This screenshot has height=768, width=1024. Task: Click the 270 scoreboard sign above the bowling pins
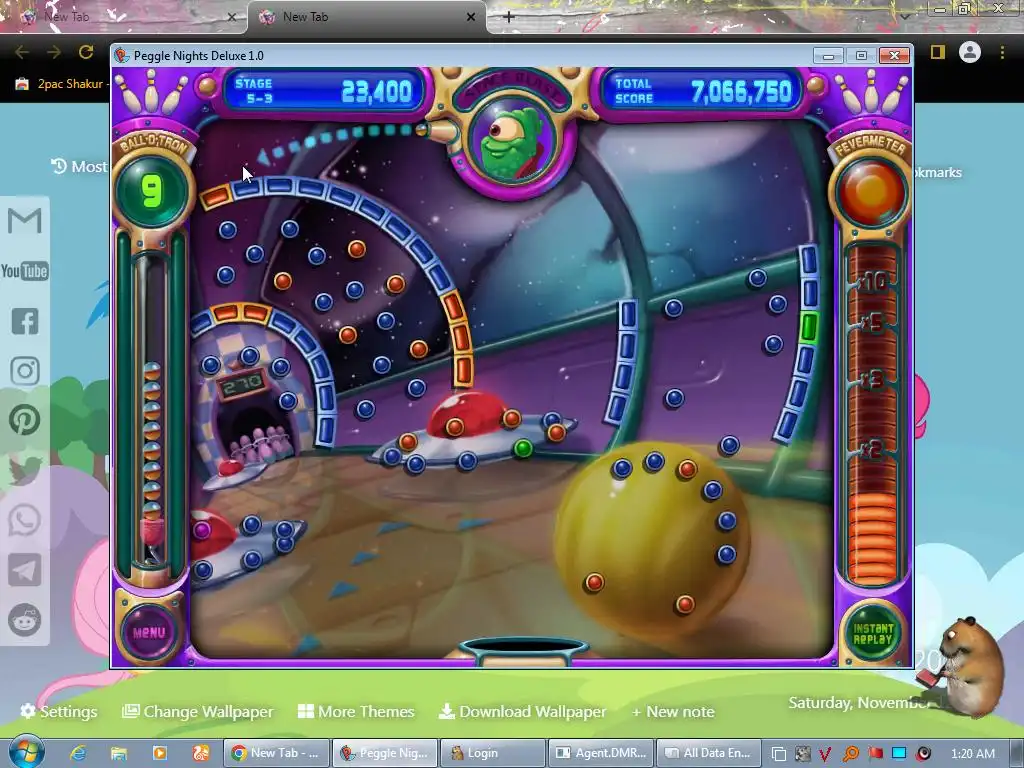tap(241, 385)
